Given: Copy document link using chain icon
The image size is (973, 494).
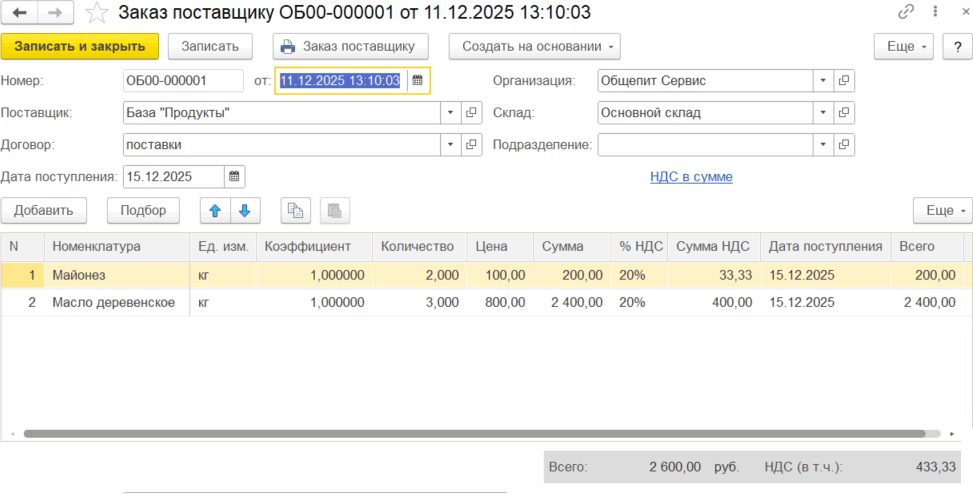Looking at the screenshot, I should (906, 13).
